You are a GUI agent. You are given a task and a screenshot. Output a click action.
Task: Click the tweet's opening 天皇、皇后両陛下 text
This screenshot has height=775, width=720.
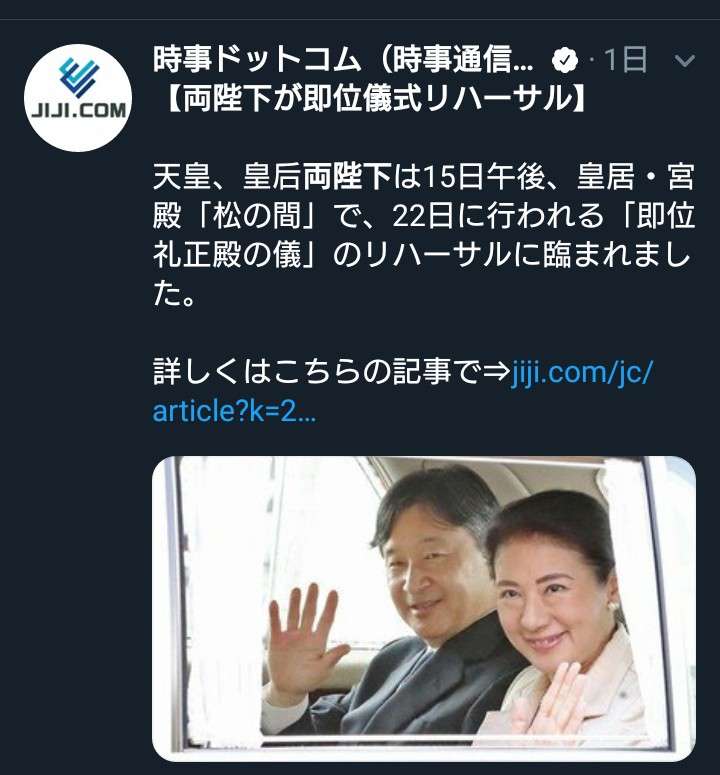click(272, 177)
